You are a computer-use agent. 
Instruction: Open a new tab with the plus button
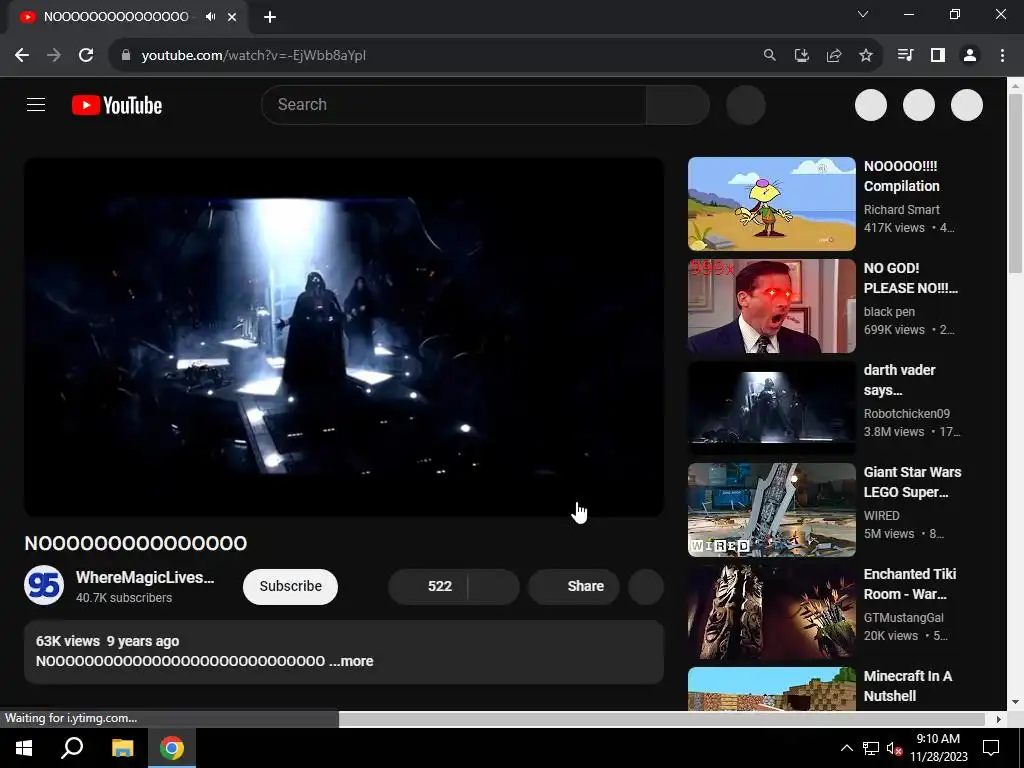coord(270,17)
